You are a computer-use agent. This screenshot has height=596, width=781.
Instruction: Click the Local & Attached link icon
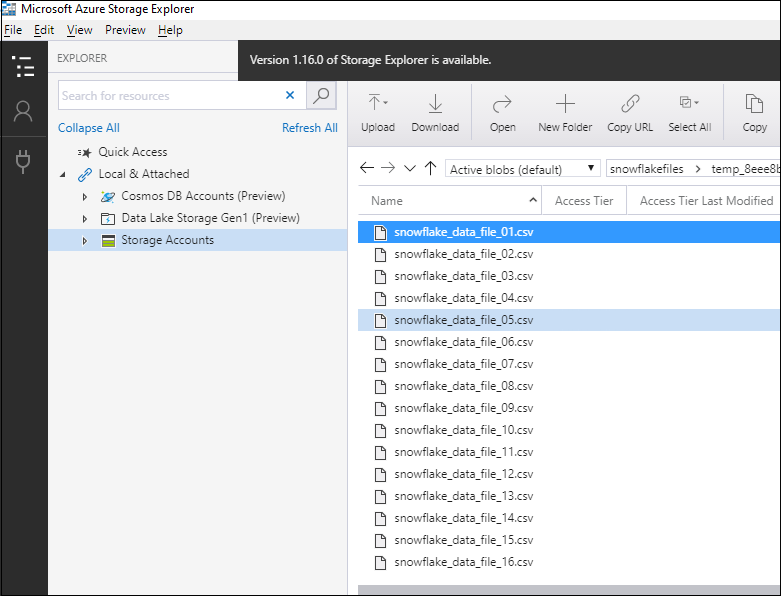pos(85,174)
